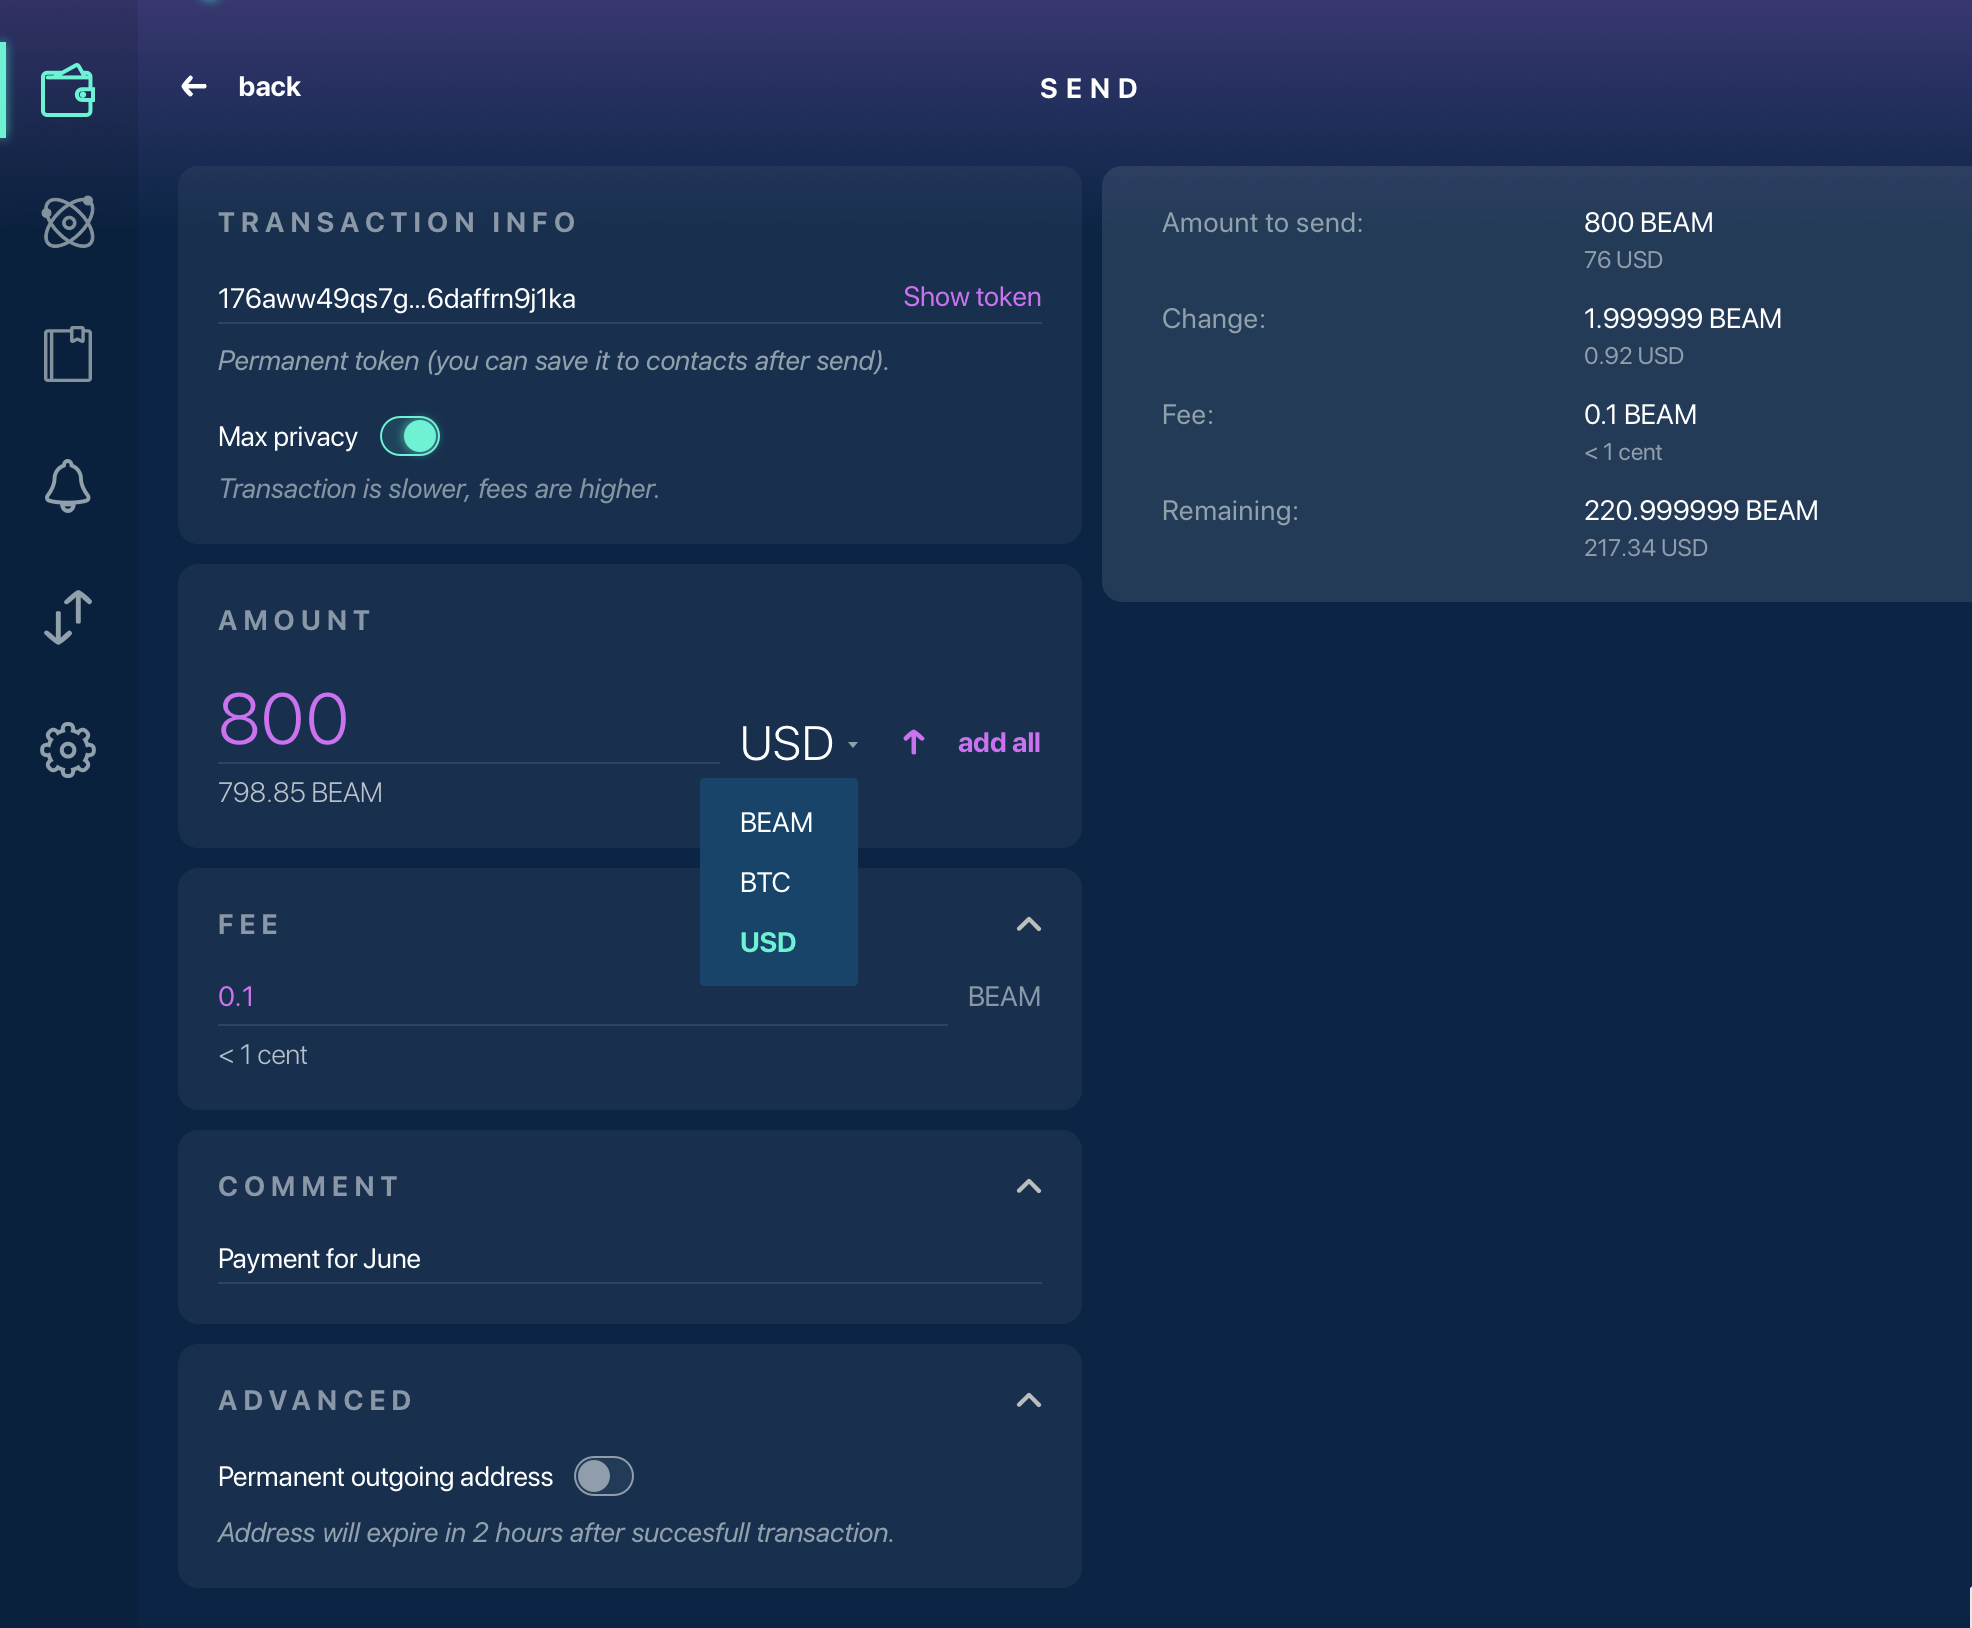
Task: Open notifications via the bell icon
Action: point(68,485)
